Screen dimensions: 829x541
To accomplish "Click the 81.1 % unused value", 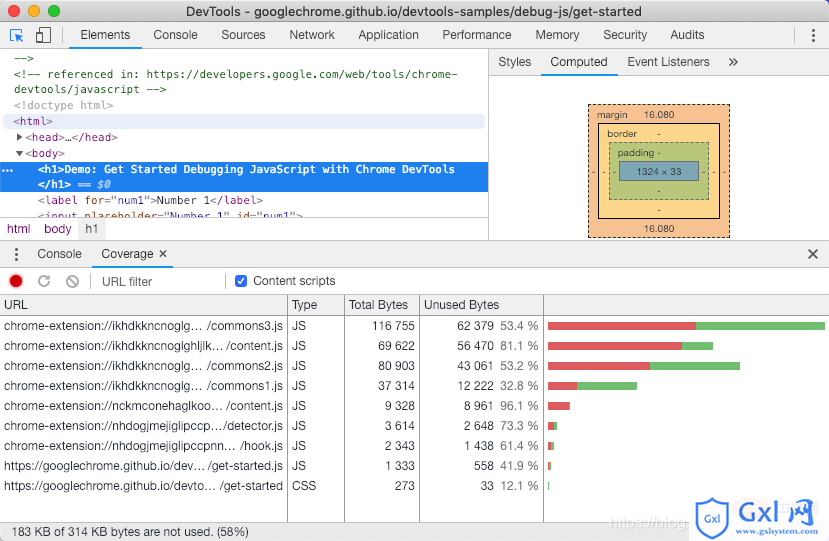I will [x=519, y=346].
